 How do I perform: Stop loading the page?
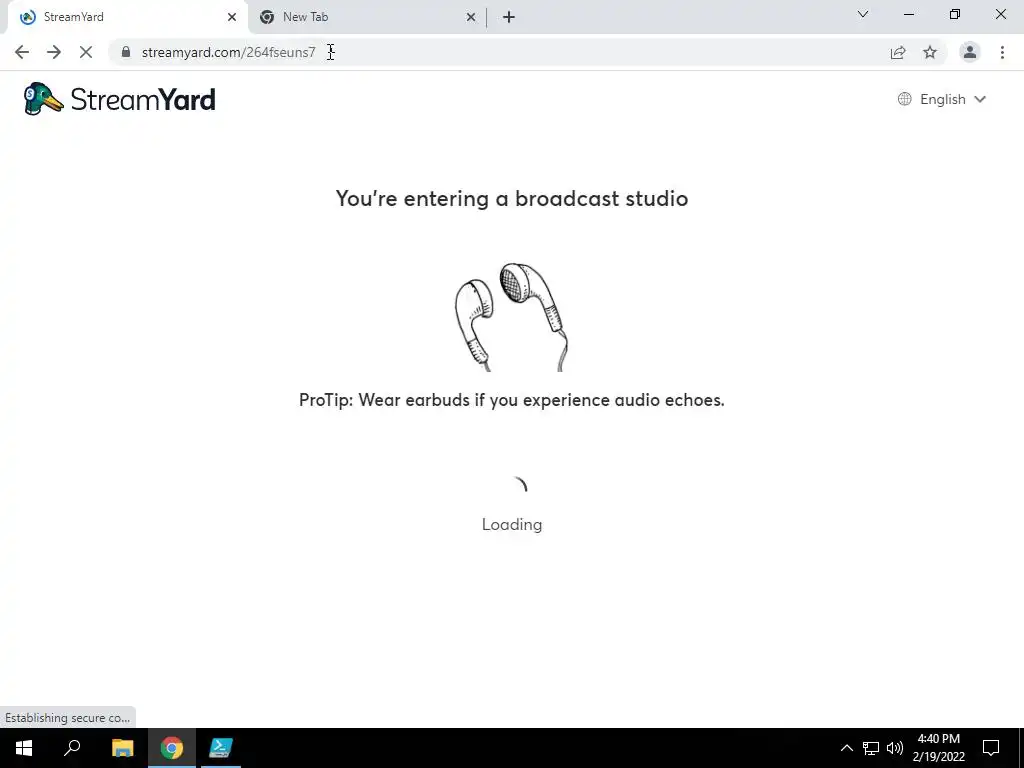(86, 52)
